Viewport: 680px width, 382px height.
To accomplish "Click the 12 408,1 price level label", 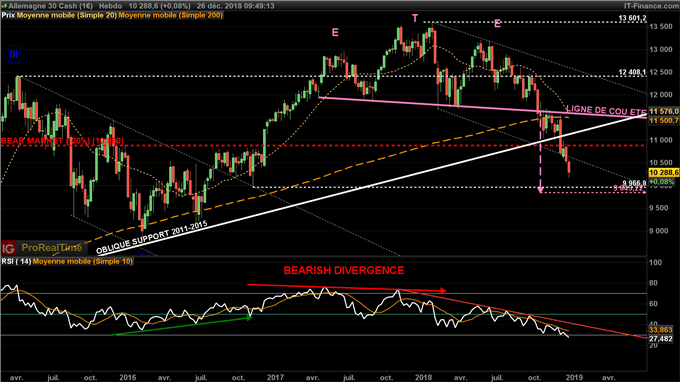I will coord(633,72).
